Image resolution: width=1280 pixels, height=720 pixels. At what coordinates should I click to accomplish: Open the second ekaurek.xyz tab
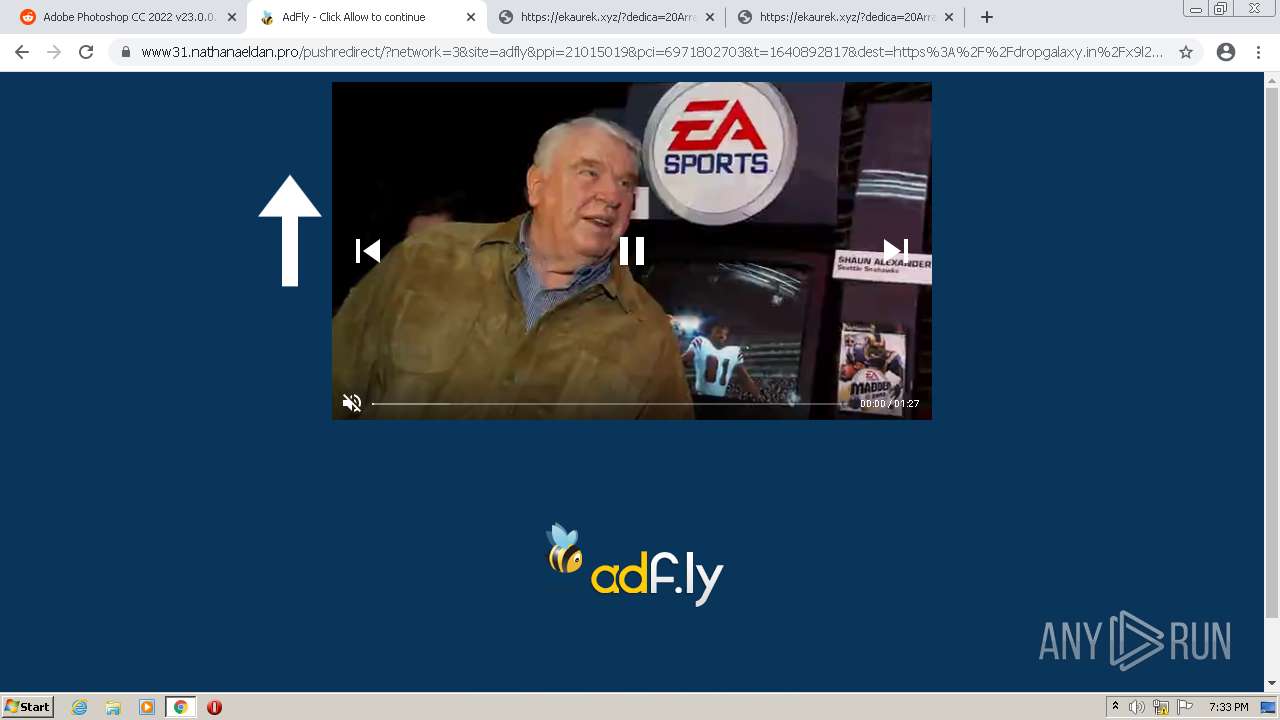pyautogui.click(x=847, y=17)
